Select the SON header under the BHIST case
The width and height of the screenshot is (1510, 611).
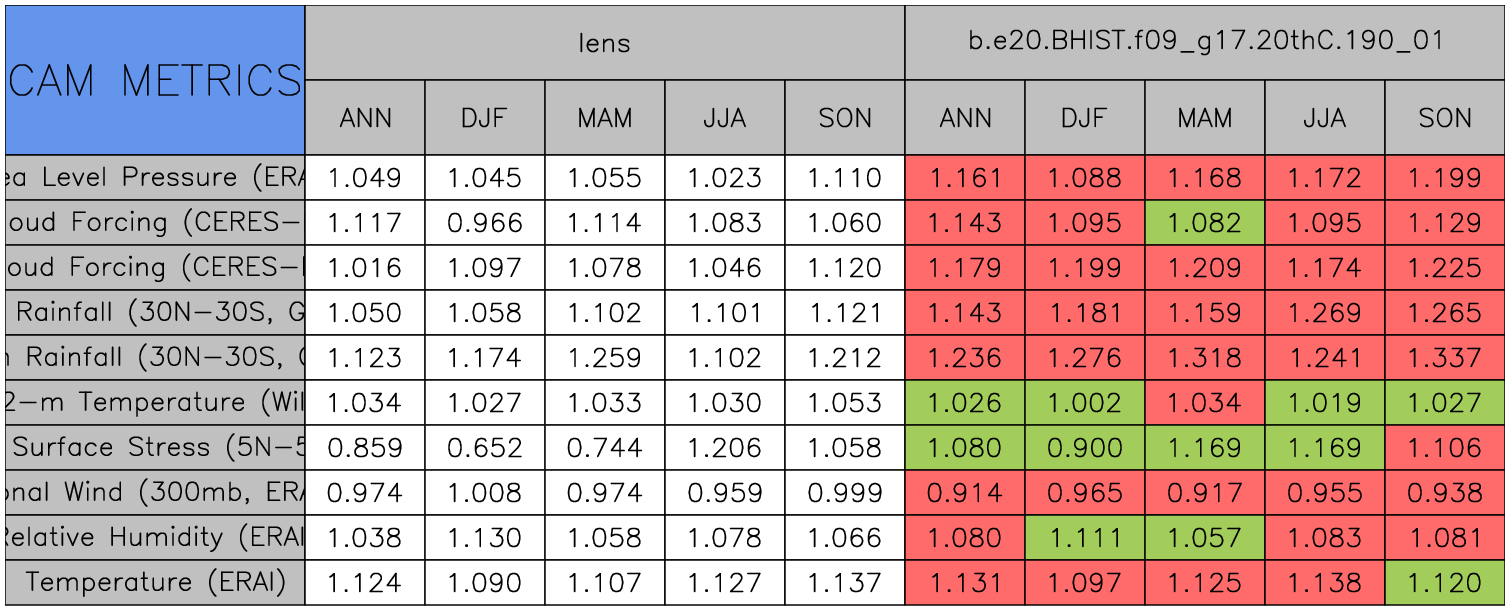point(1445,118)
